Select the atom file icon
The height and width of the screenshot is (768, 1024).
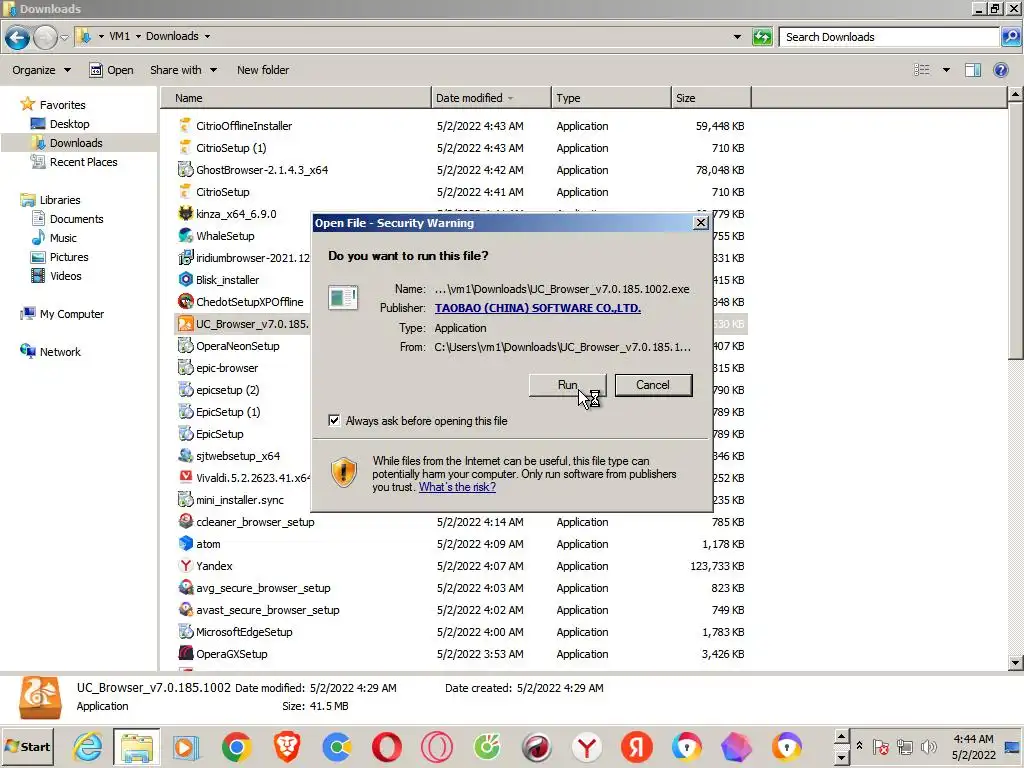(x=185, y=543)
